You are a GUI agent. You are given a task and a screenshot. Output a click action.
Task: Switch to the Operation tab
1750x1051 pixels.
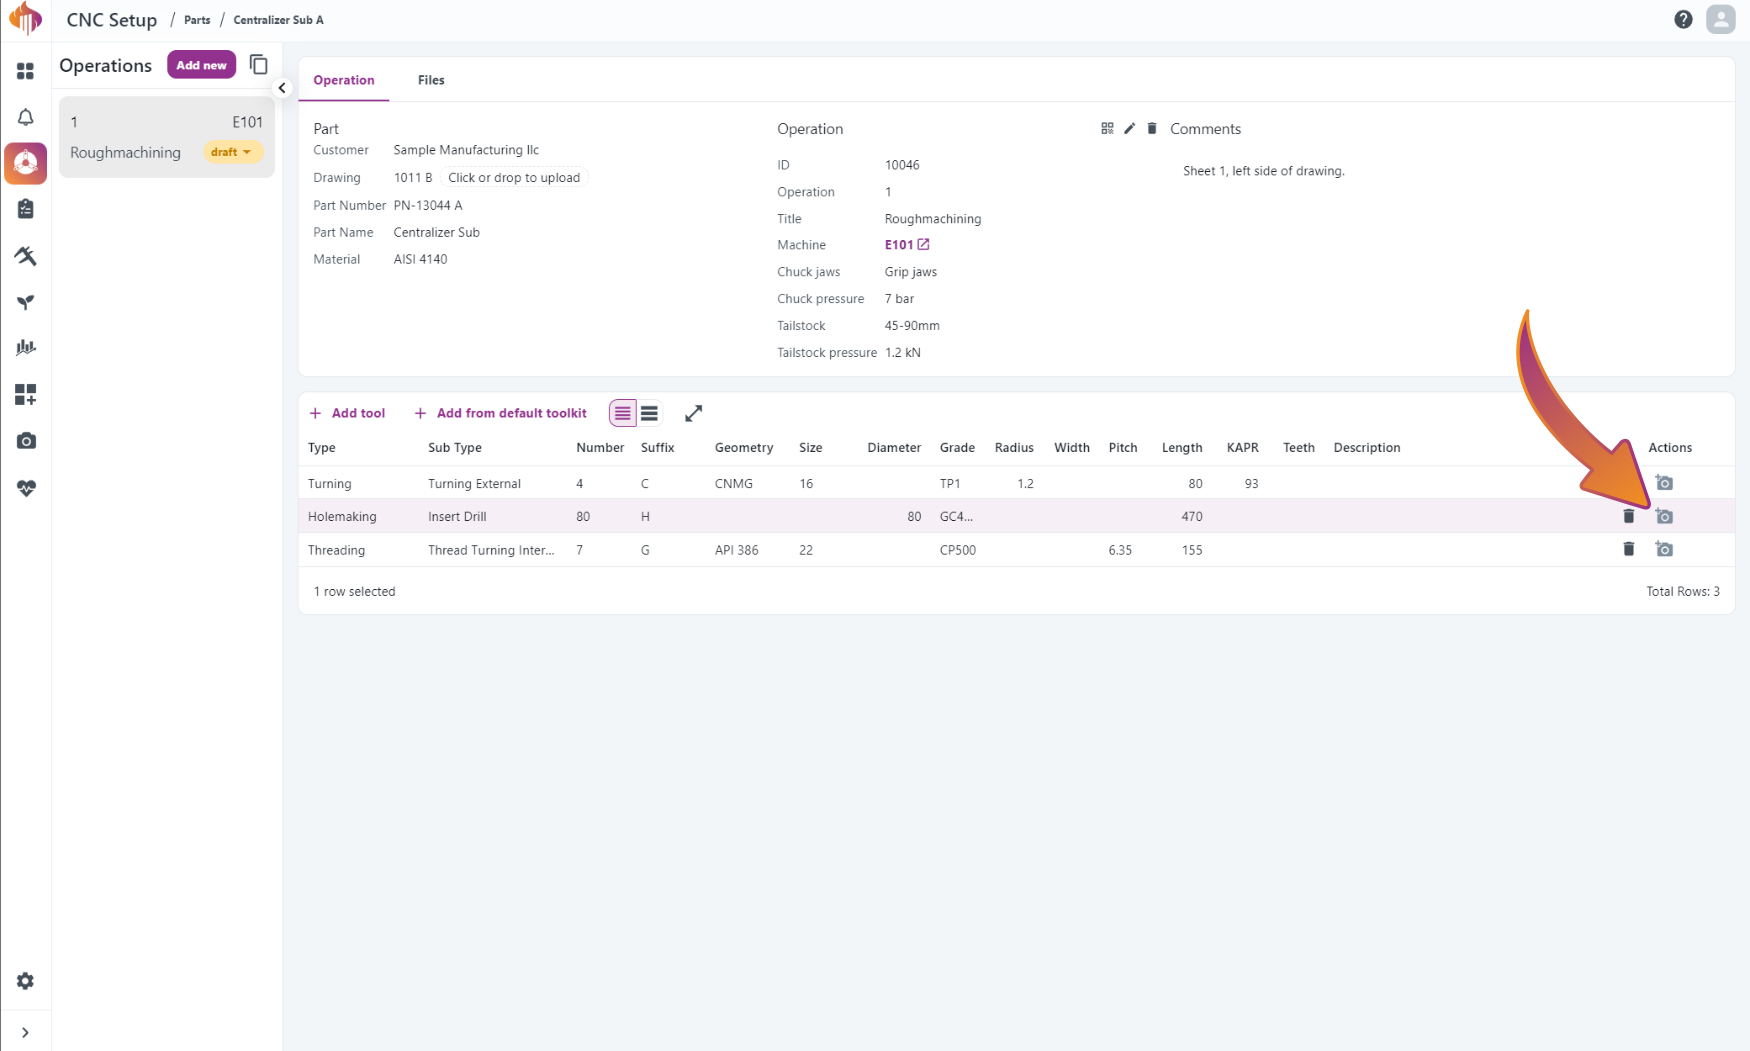343,80
